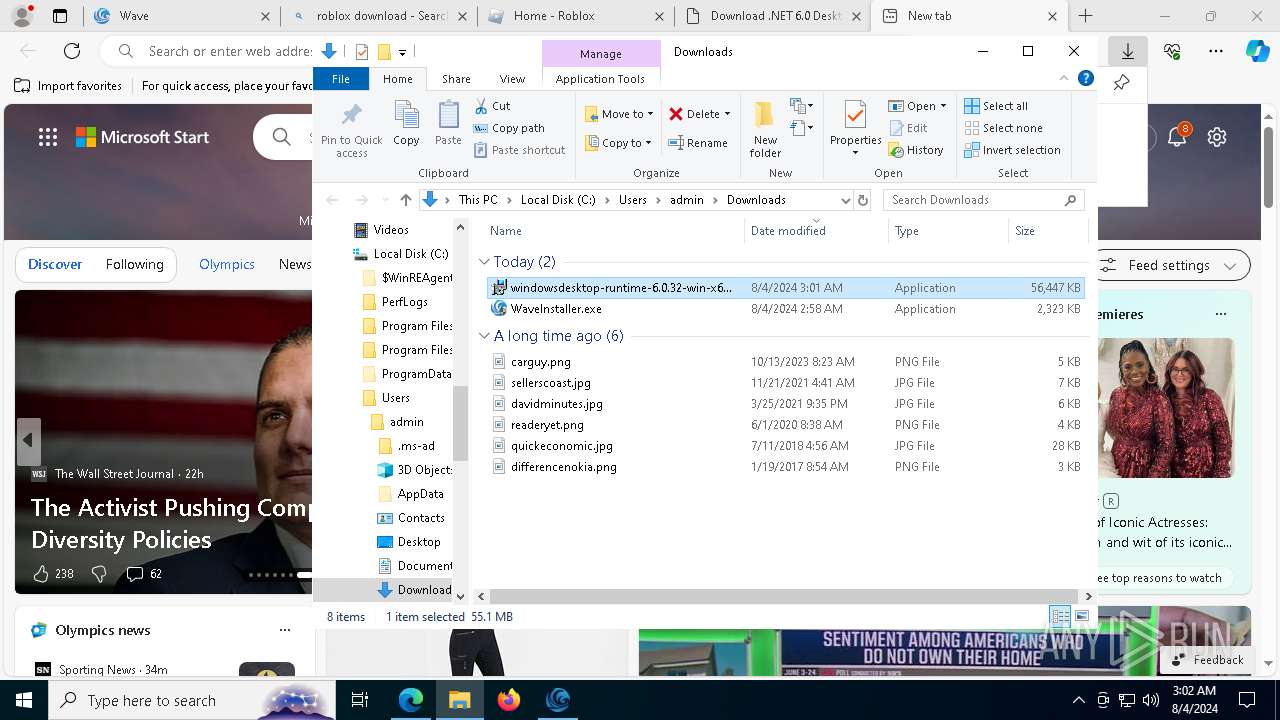This screenshot has height=720, width=1280.
Task: Select AppData in navigation tree
Action: pyautogui.click(x=412, y=494)
